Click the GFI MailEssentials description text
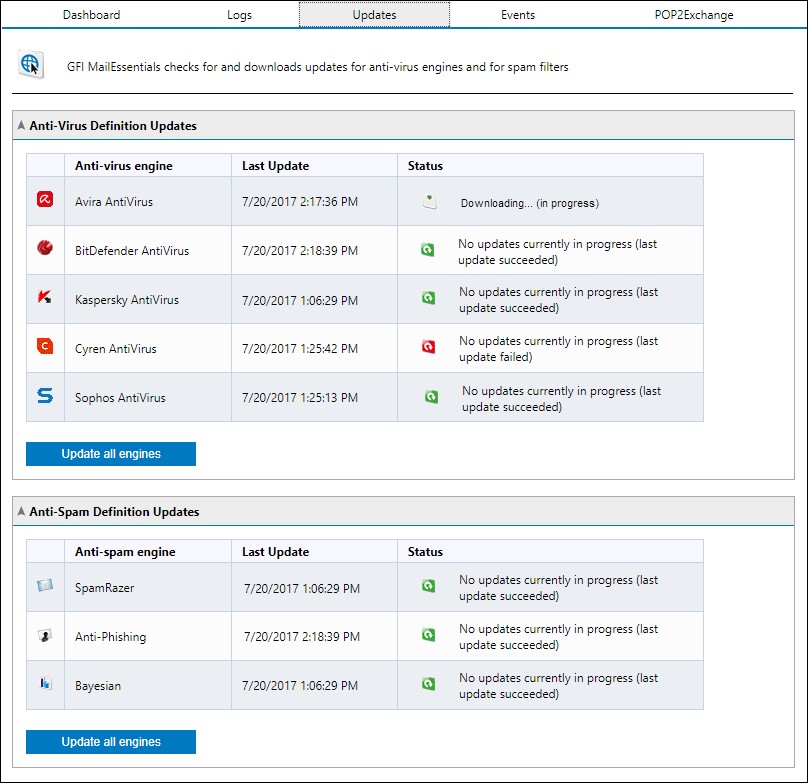 pyautogui.click(x=317, y=67)
